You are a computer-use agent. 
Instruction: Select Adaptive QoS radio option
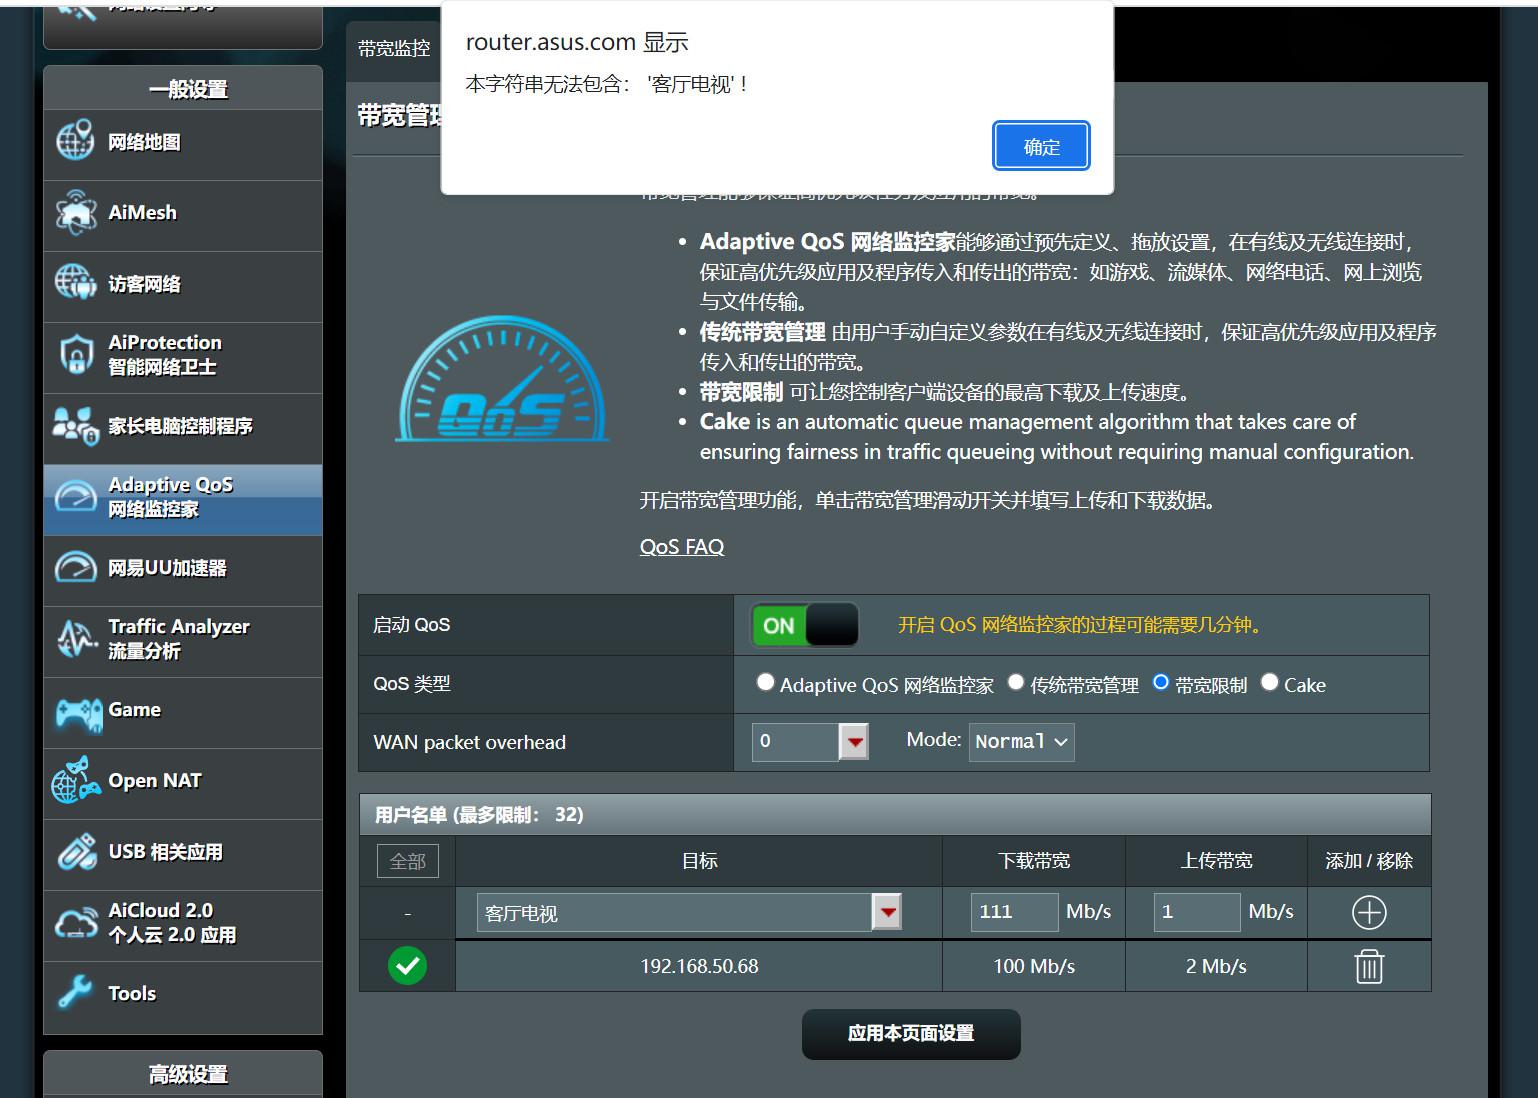click(766, 682)
